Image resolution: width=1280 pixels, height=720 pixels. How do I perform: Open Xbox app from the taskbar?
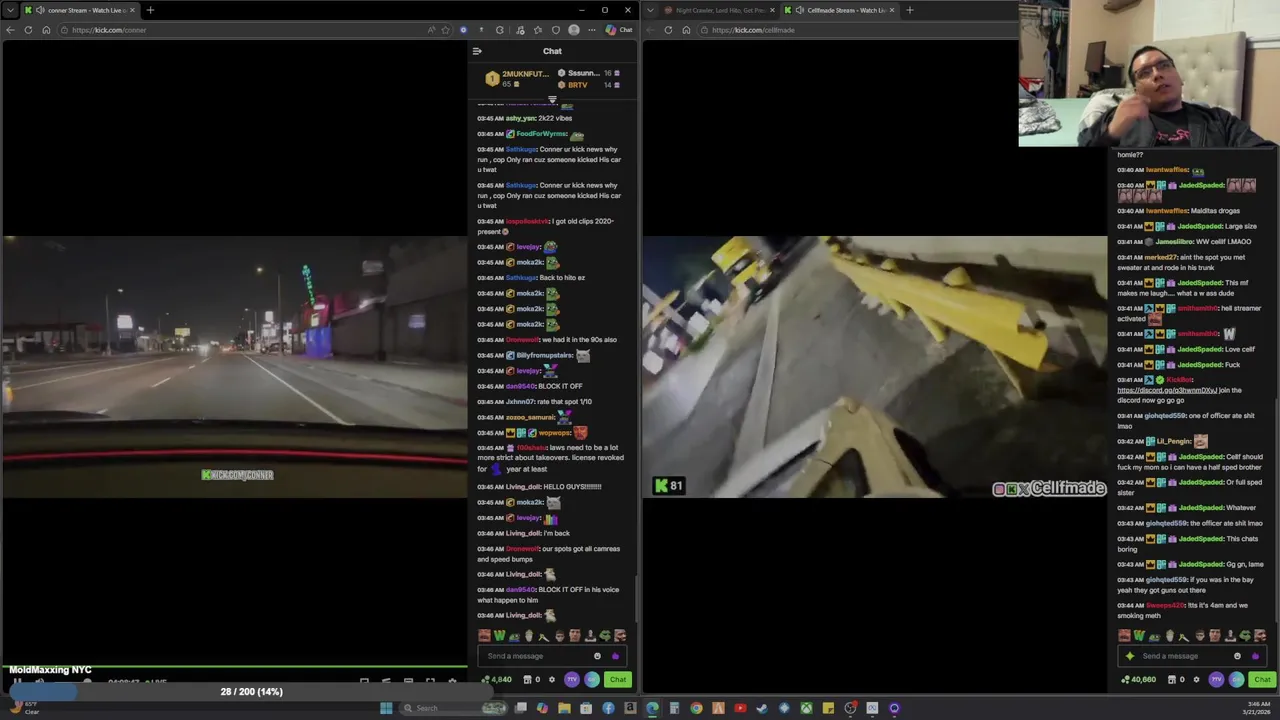[x=806, y=708]
